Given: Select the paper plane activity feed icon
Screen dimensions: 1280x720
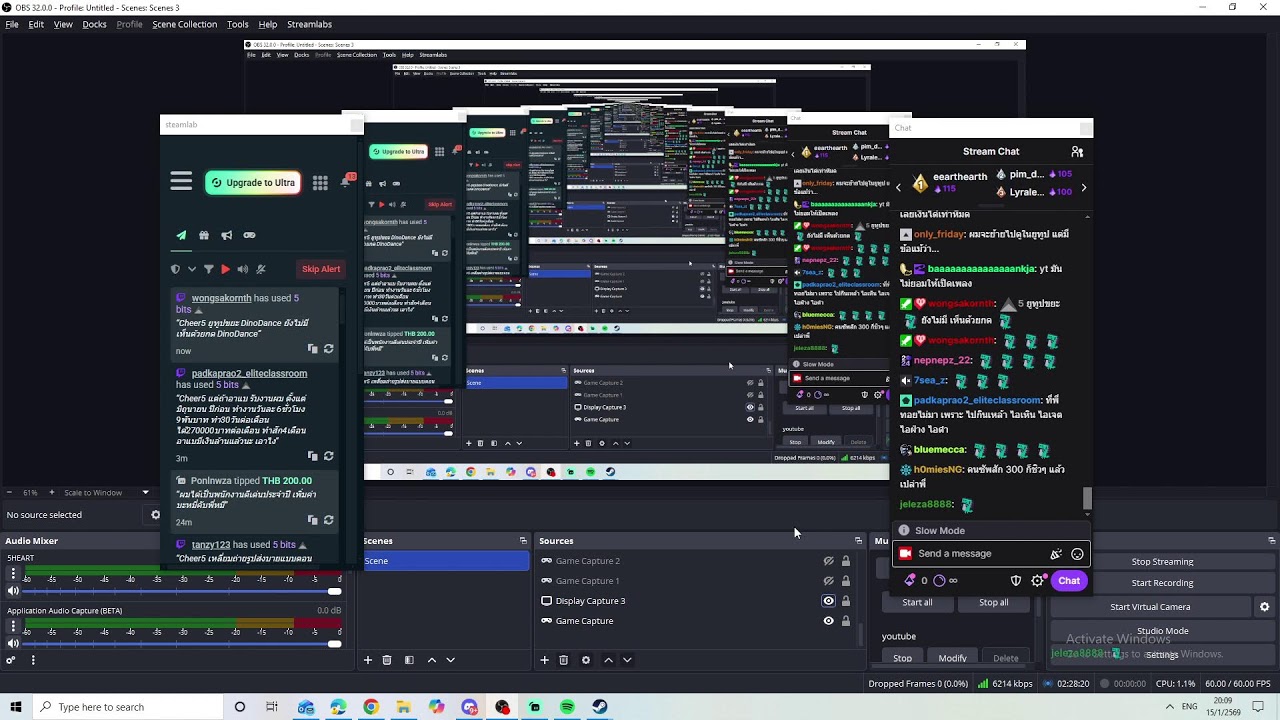Looking at the screenshot, I should [x=181, y=236].
